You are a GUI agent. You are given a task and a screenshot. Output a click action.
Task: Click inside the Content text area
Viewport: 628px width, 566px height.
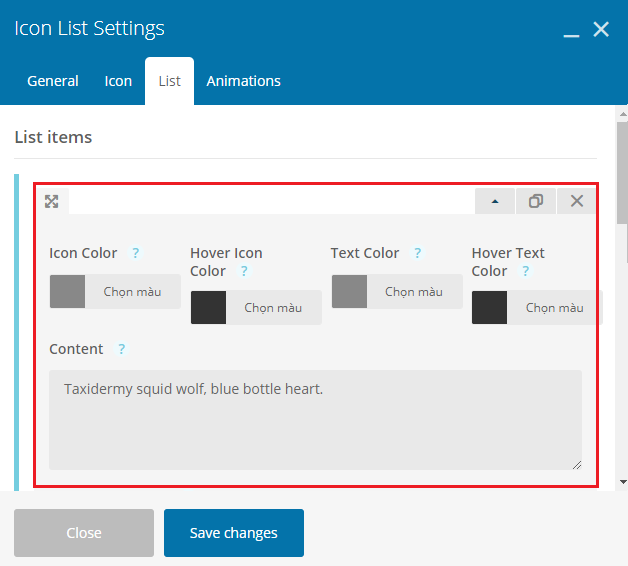315,420
